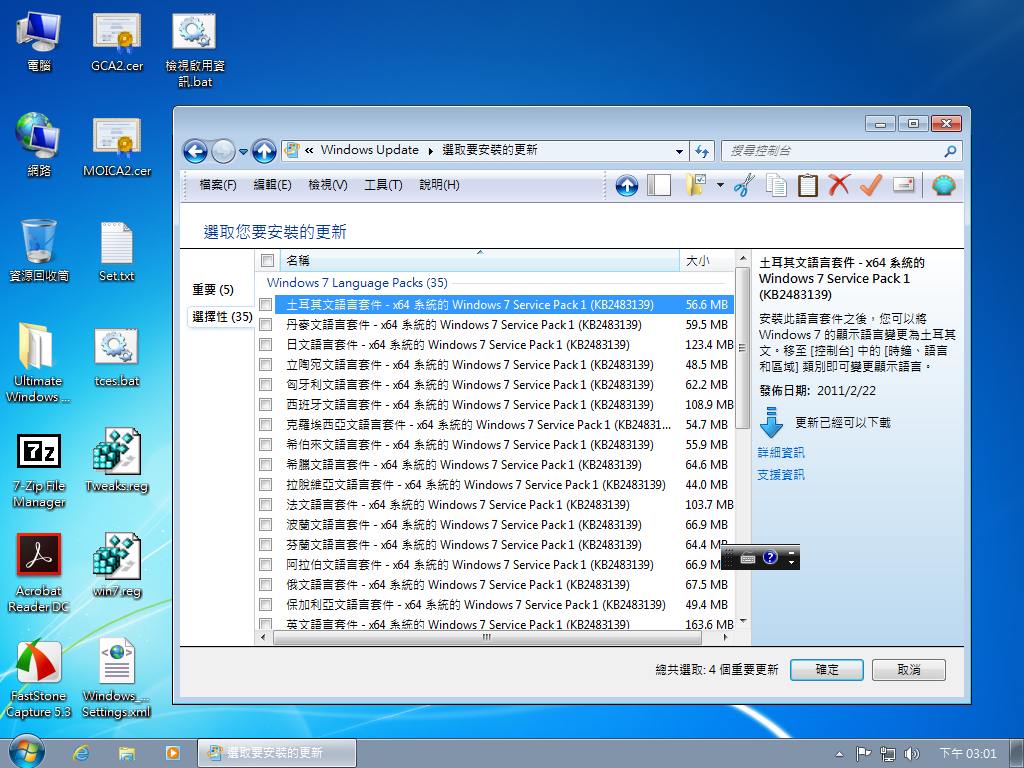Click the breadcrumb arrow after Windows Update

point(430,151)
